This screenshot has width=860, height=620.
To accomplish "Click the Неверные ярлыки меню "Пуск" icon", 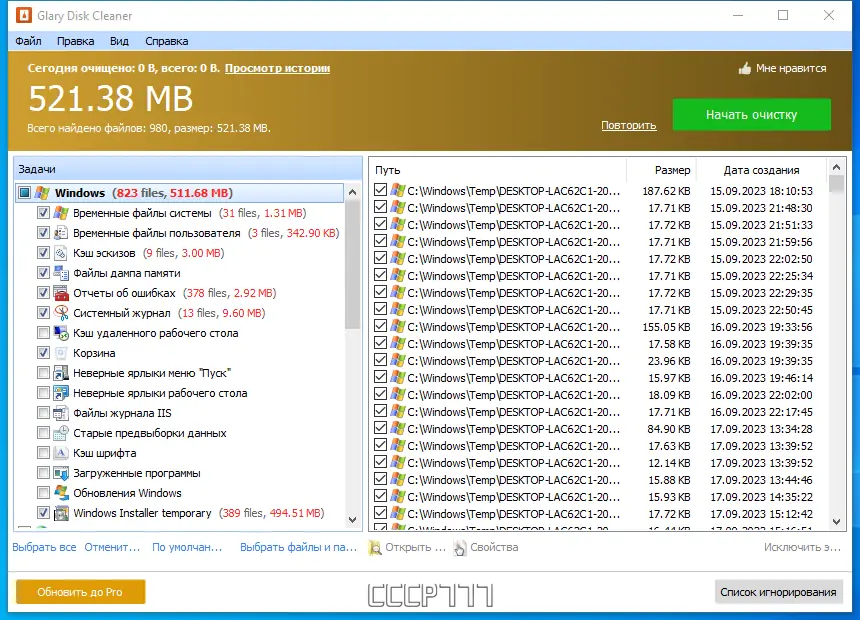I will 61,373.
